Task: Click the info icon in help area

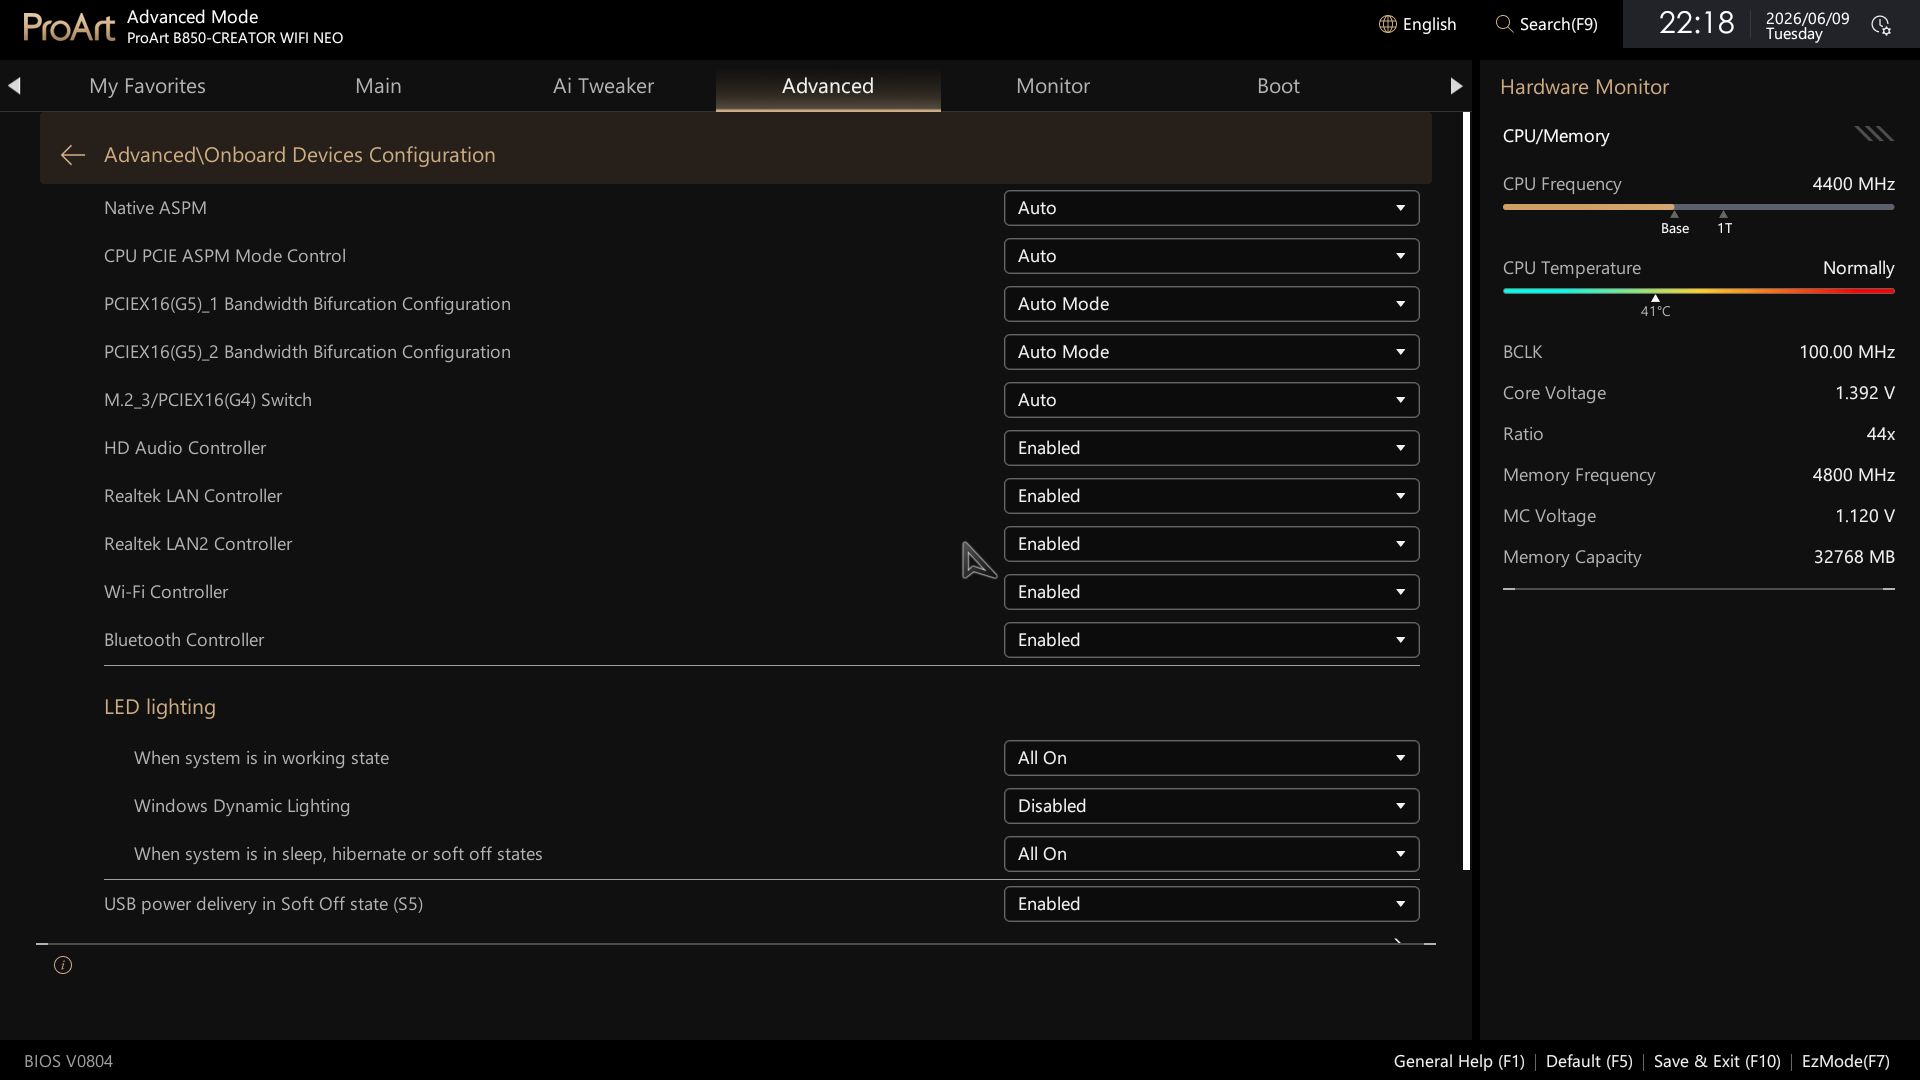Action: click(x=63, y=965)
